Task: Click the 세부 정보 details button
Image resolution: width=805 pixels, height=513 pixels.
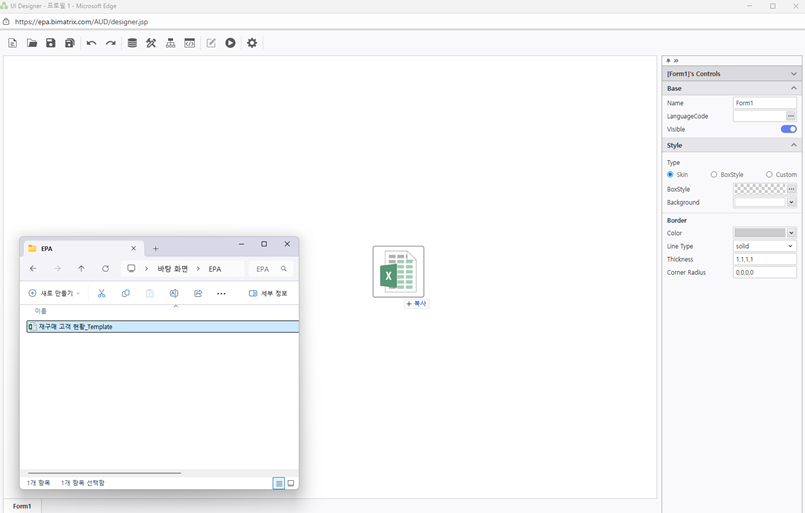Action: pyautogui.click(x=268, y=293)
